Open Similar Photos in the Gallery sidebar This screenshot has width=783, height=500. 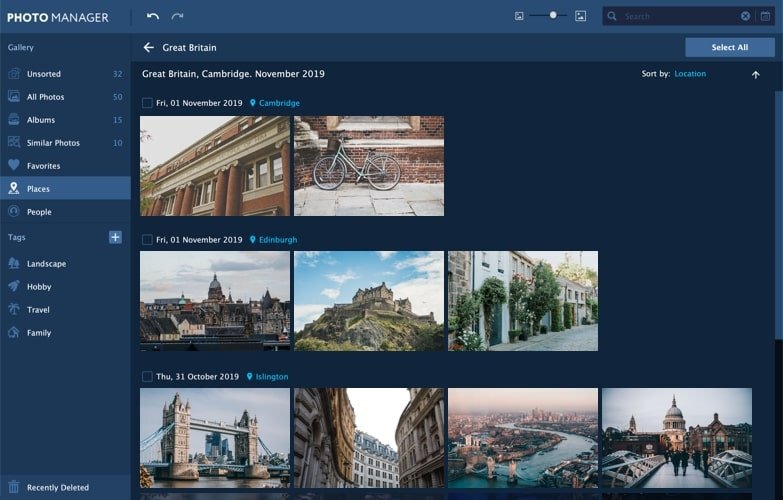(53, 143)
